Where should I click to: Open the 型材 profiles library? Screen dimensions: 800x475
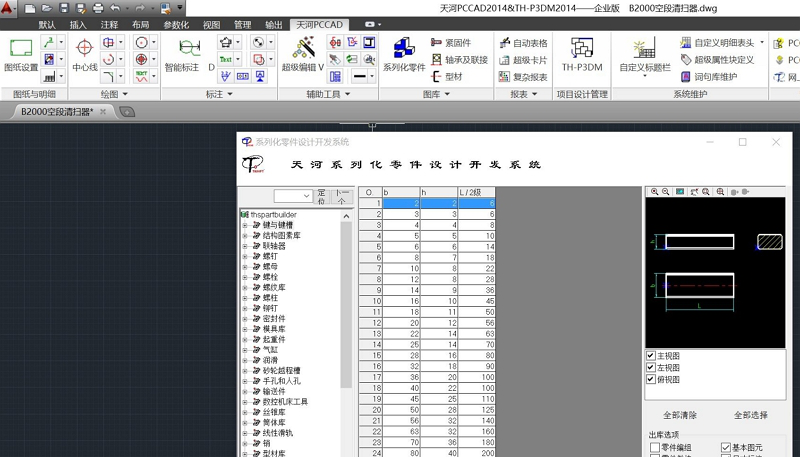447,77
